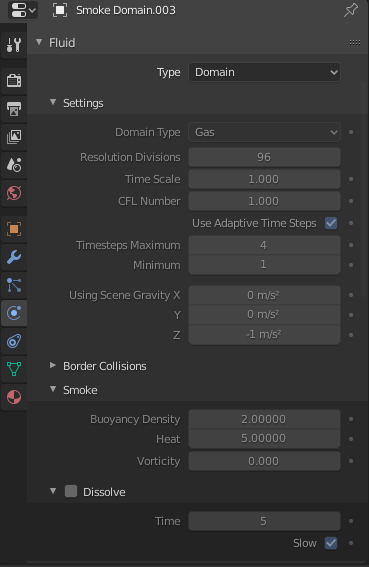The height and width of the screenshot is (567, 369).
Task: Open the Render properties tab
Action: click(x=14, y=80)
